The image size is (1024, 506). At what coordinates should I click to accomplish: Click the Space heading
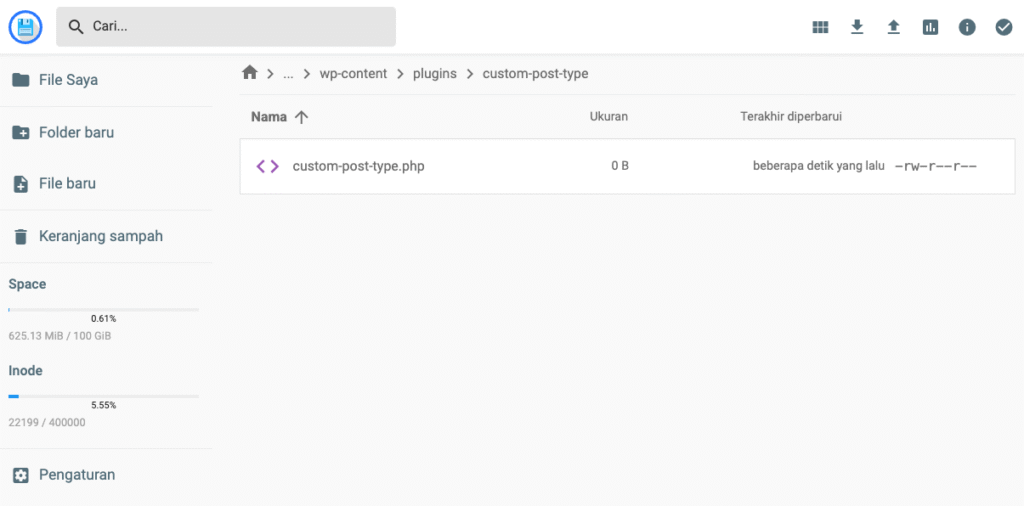tap(27, 284)
